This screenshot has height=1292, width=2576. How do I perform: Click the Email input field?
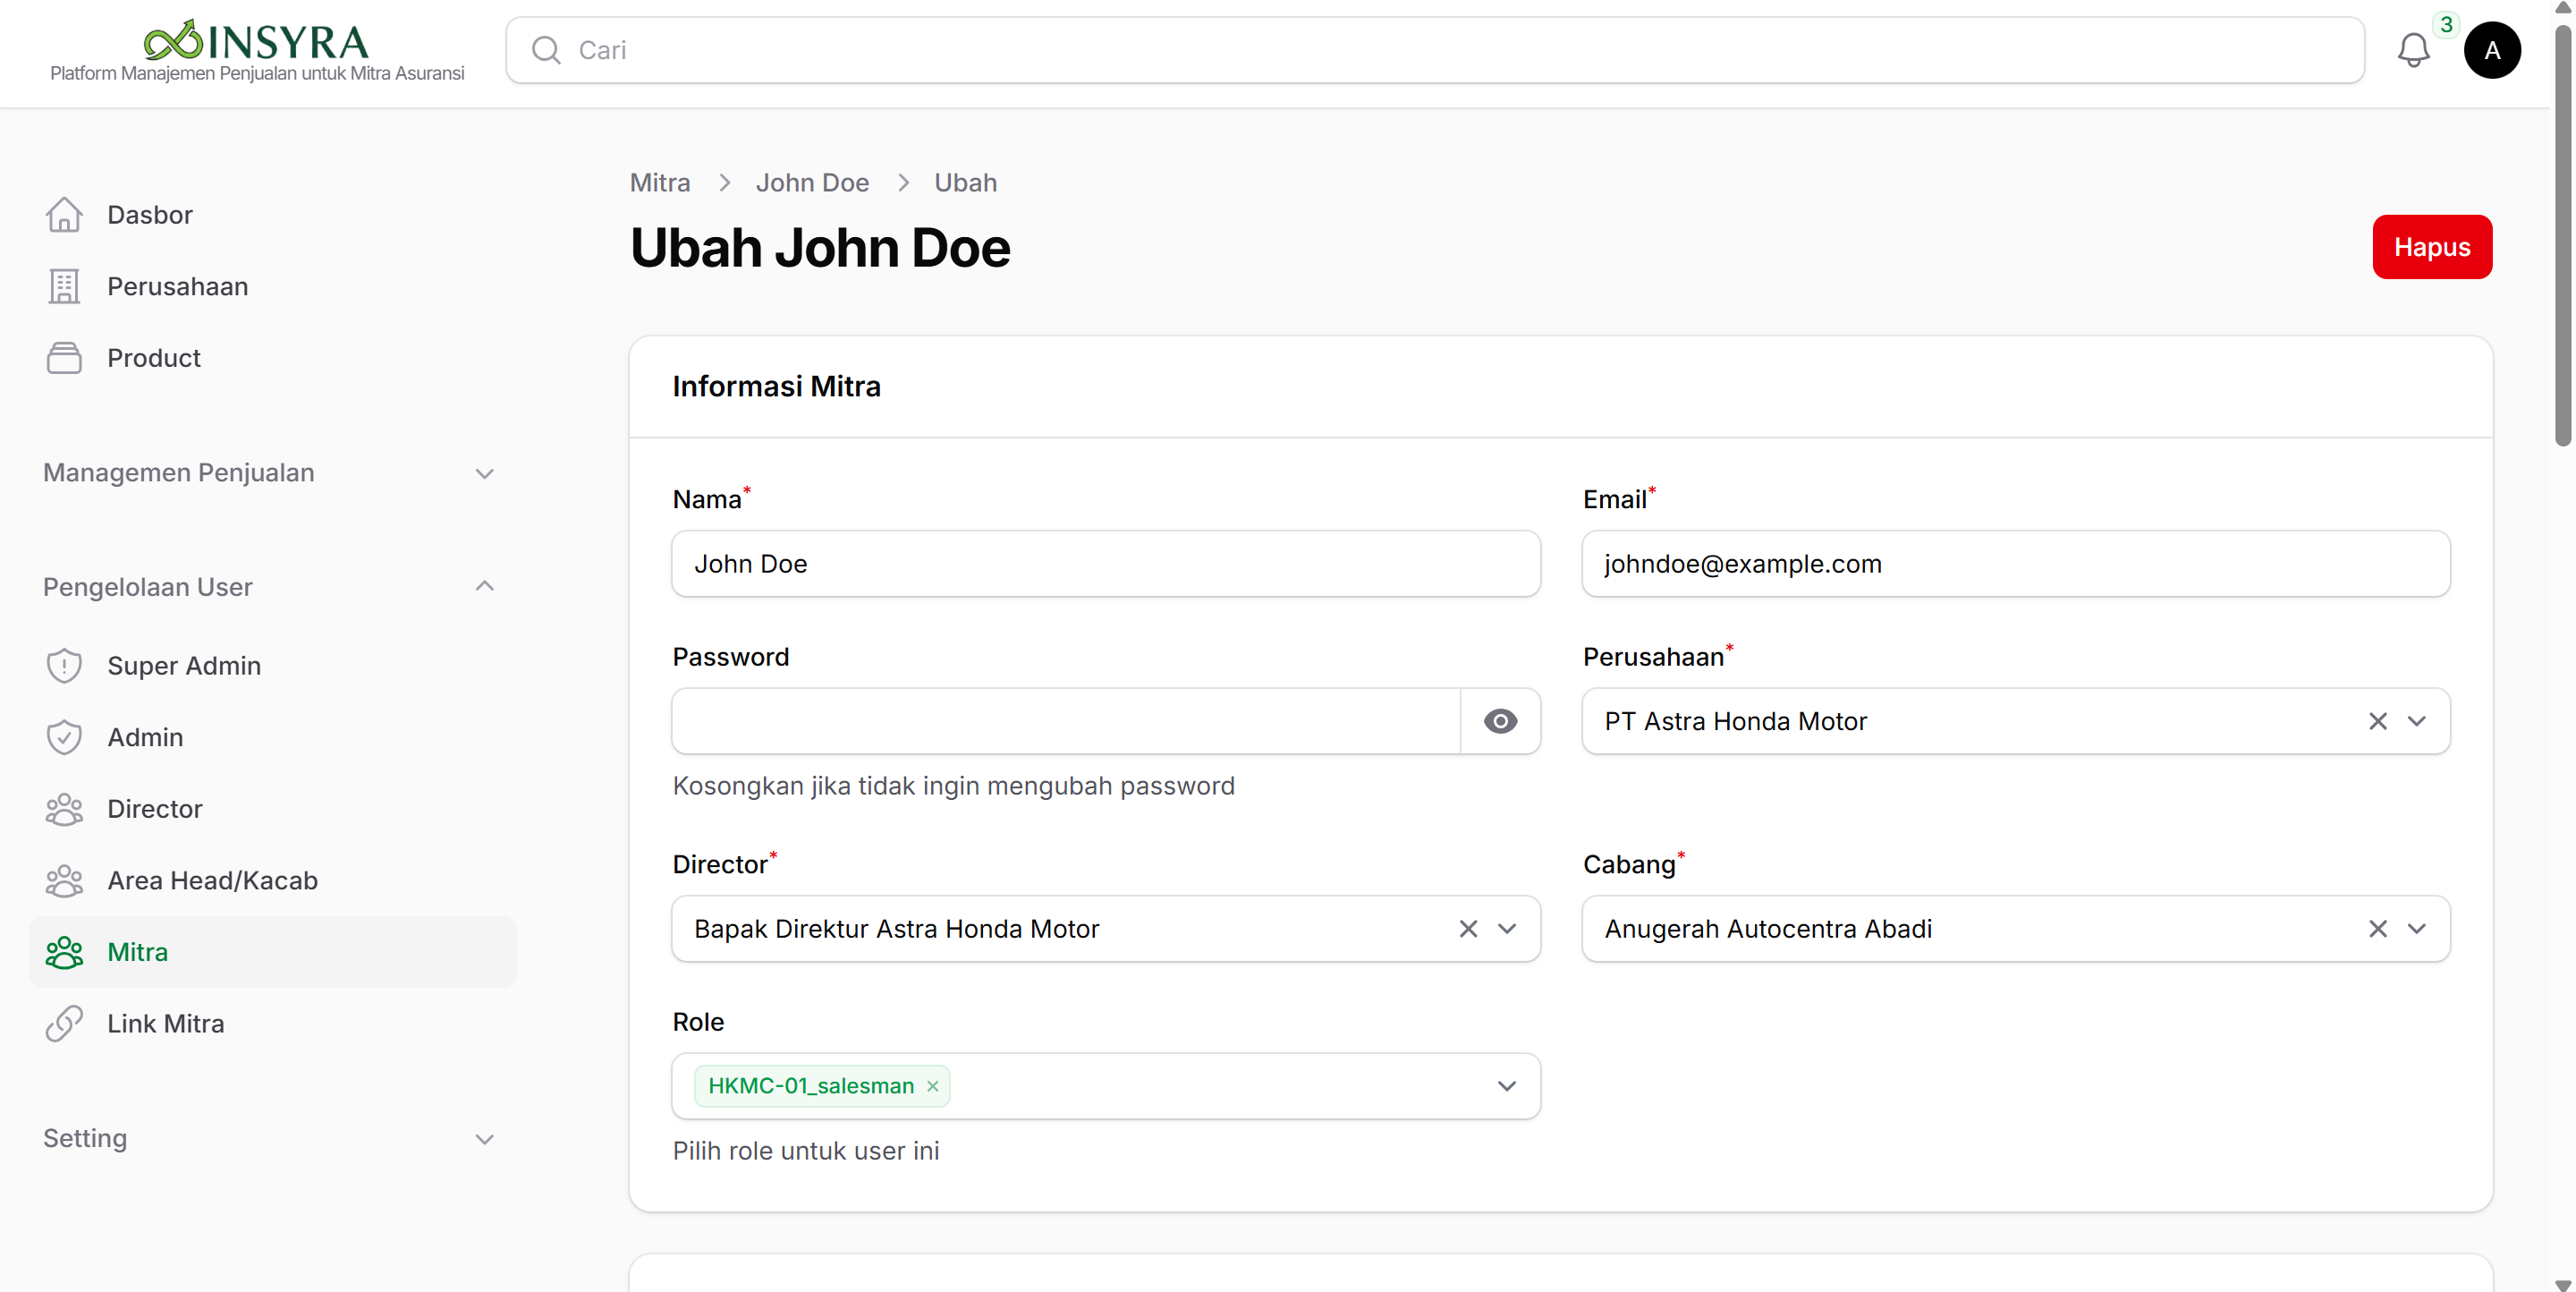2016,564
